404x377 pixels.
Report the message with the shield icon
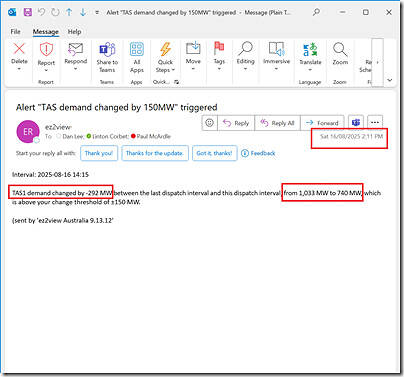coord(46,49)
